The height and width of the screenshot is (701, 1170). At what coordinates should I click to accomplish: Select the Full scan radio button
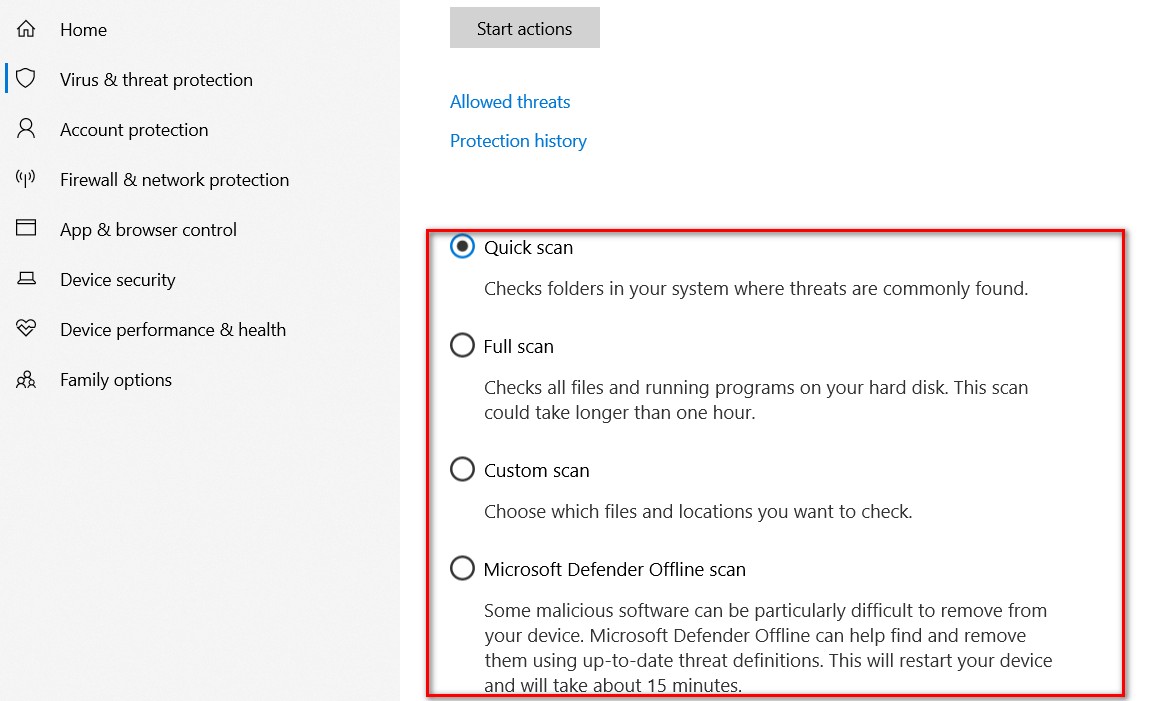[x=463, y=345]
